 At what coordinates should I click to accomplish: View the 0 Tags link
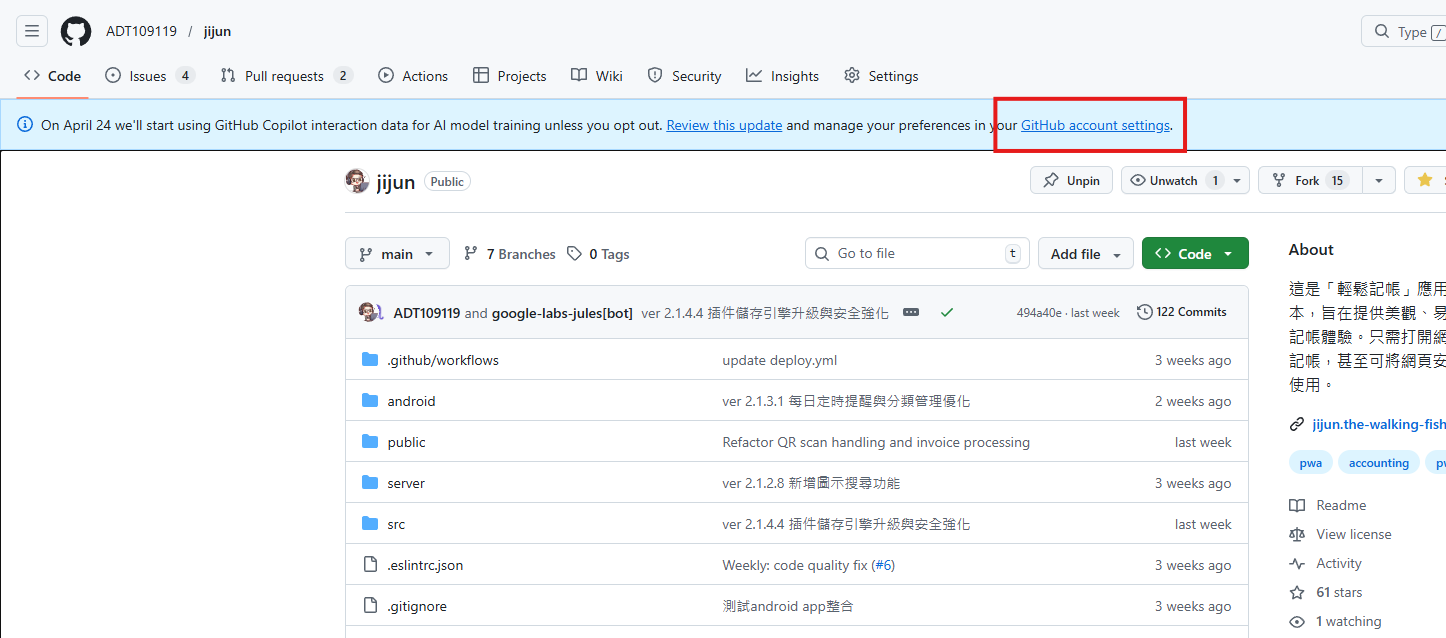click(598, 254)
